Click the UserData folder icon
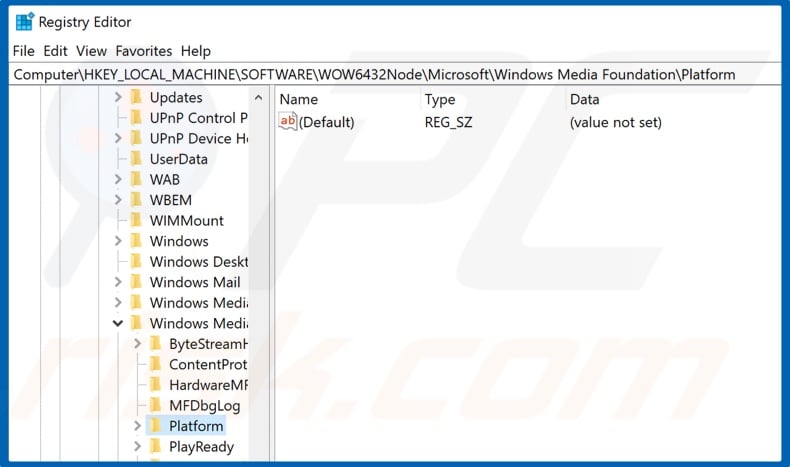The width and height of the screenshot is (790, 467). (x=136, y=159)
